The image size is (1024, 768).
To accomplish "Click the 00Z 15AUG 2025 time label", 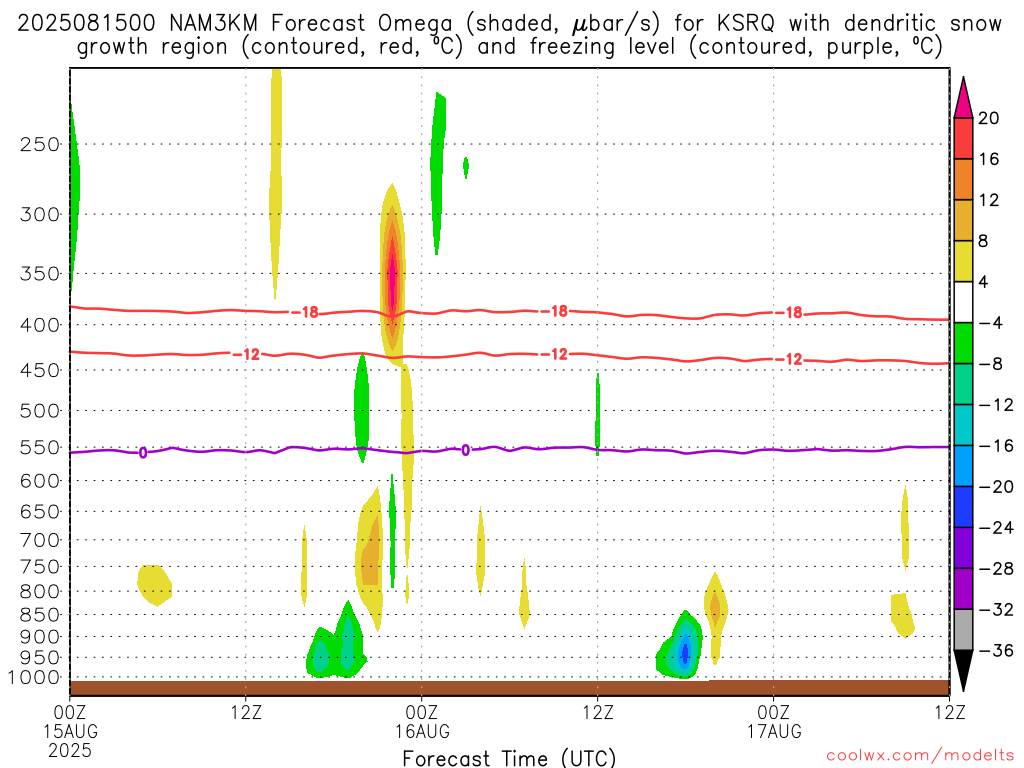I will [70, 731].
